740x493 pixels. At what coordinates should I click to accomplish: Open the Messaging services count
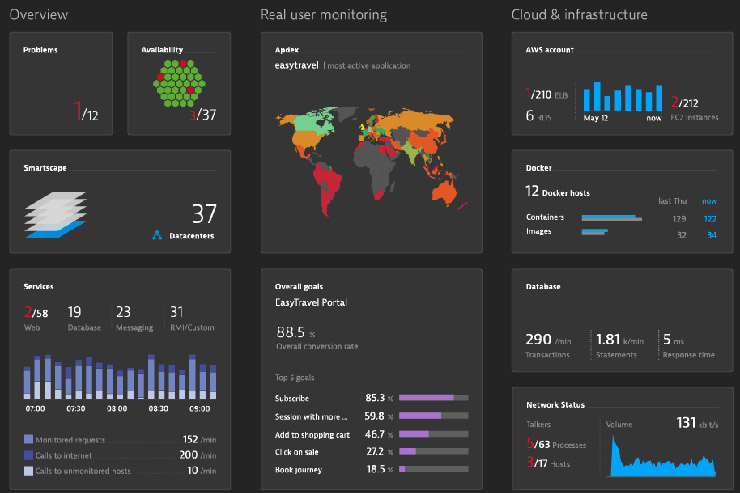pos(124,314)
